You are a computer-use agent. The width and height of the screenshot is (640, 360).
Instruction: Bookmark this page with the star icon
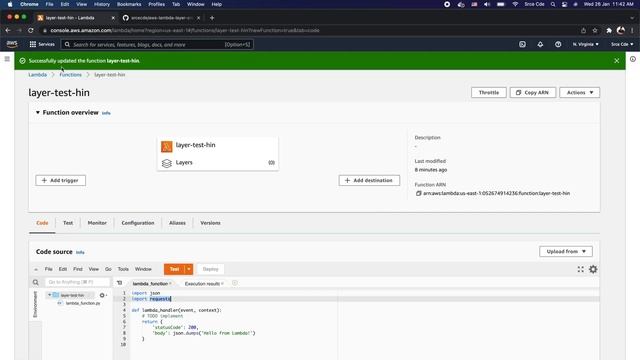point(595,30)
